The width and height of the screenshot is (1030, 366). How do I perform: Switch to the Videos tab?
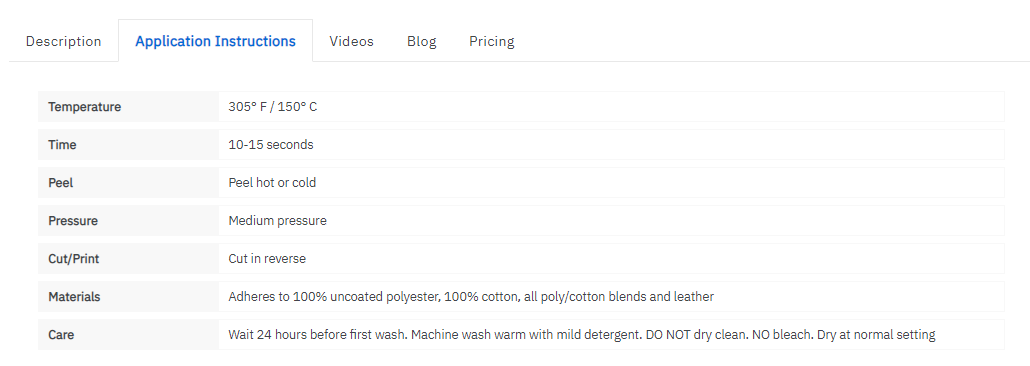(x=351, y=41)
